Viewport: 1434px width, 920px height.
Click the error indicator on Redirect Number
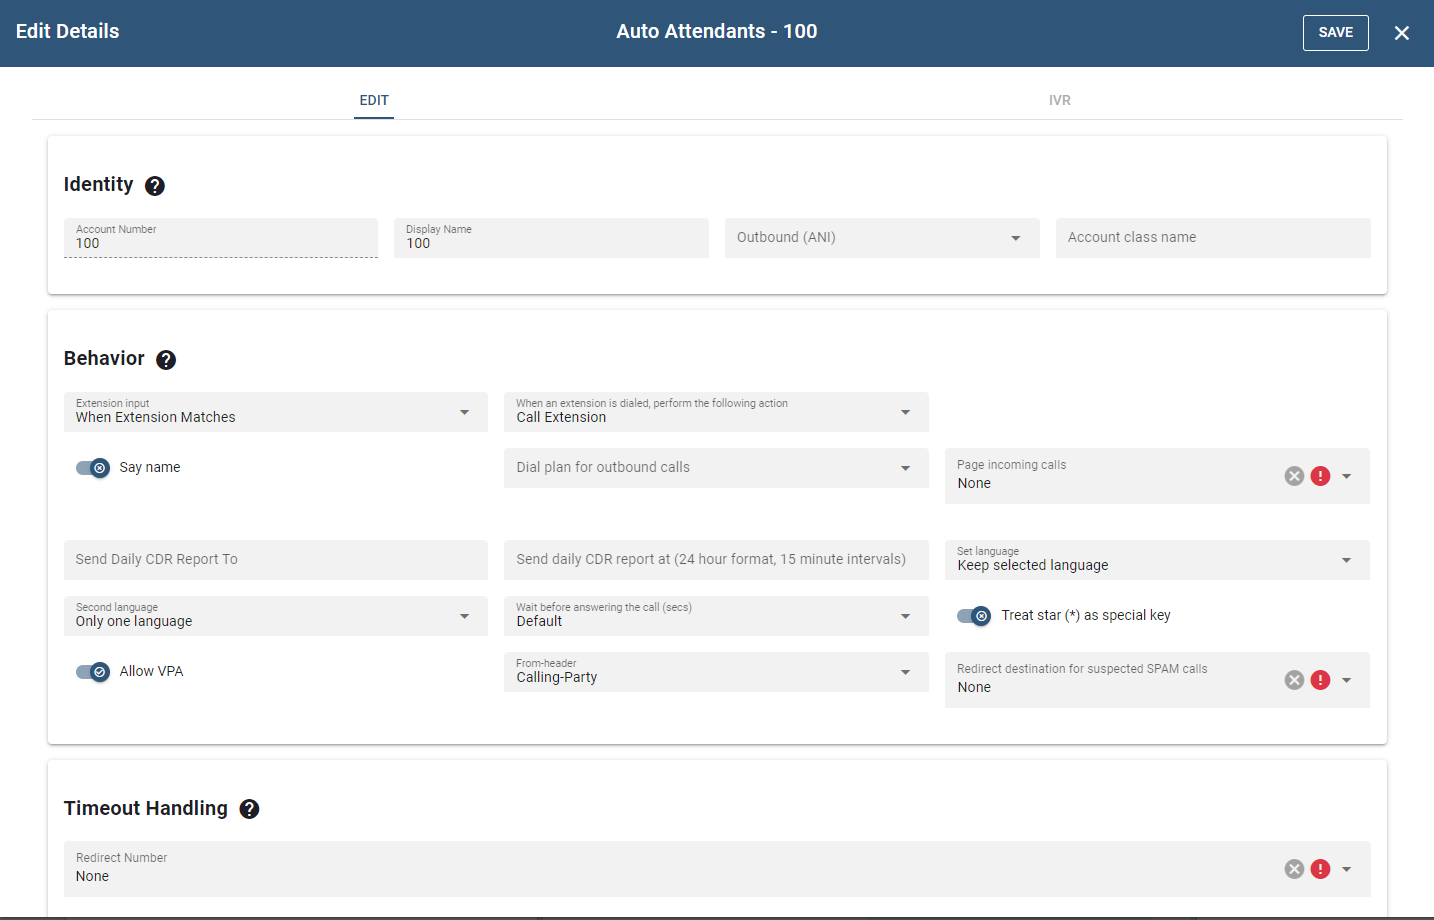1320,869
